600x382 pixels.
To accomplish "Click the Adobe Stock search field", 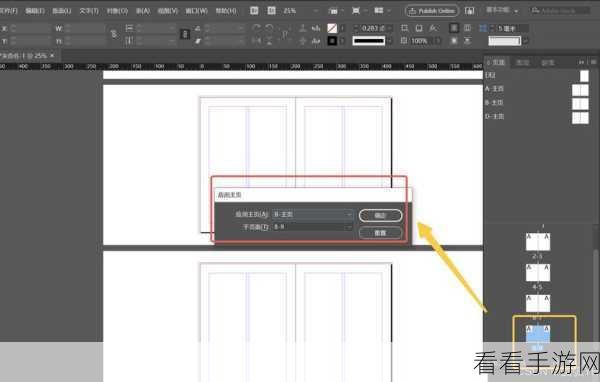I will [x=561, y=11].
